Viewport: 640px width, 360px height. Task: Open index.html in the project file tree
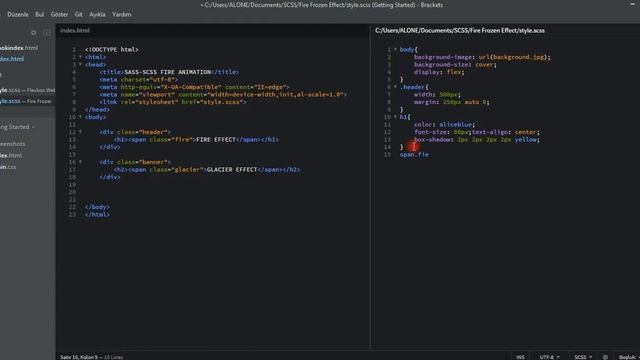click(11, 156)
